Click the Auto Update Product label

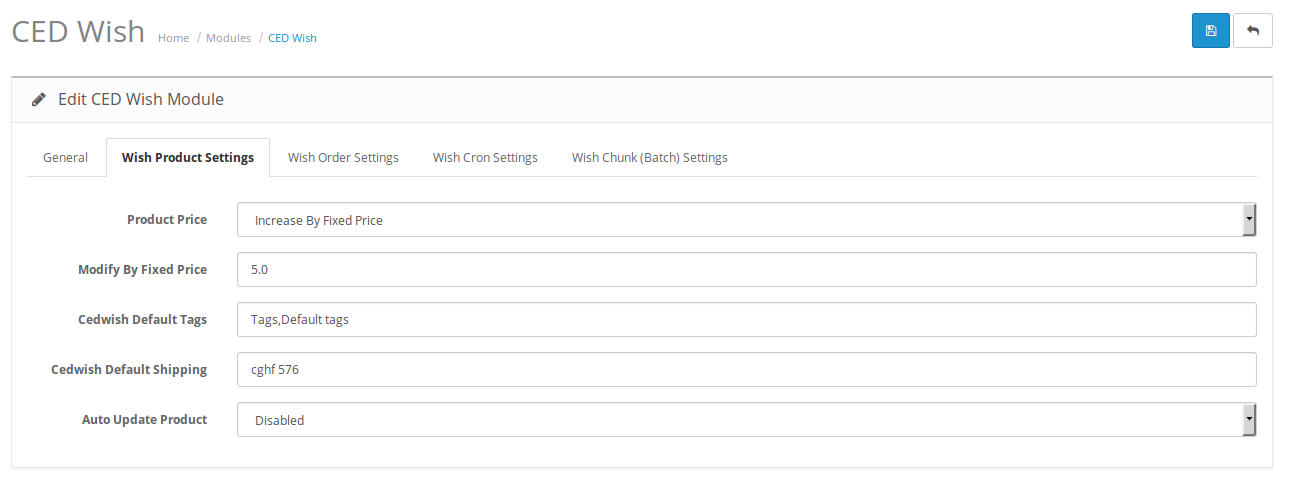pos(144,420)
